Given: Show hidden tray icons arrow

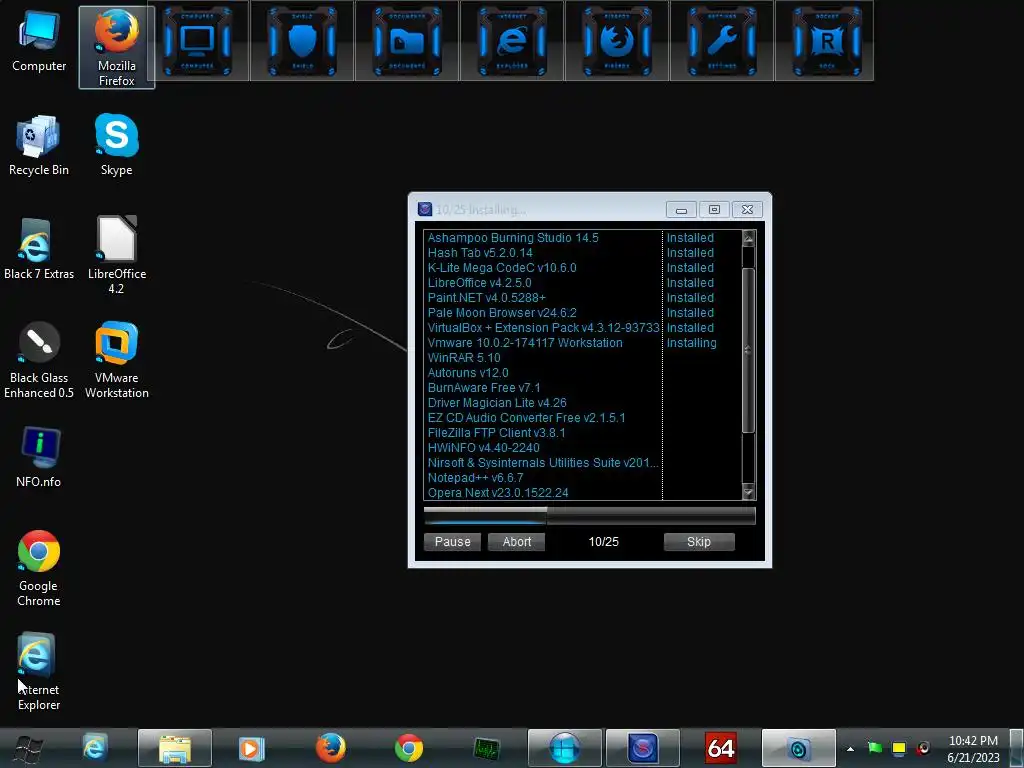Looking at the screenshot, I should click(850, 748).
